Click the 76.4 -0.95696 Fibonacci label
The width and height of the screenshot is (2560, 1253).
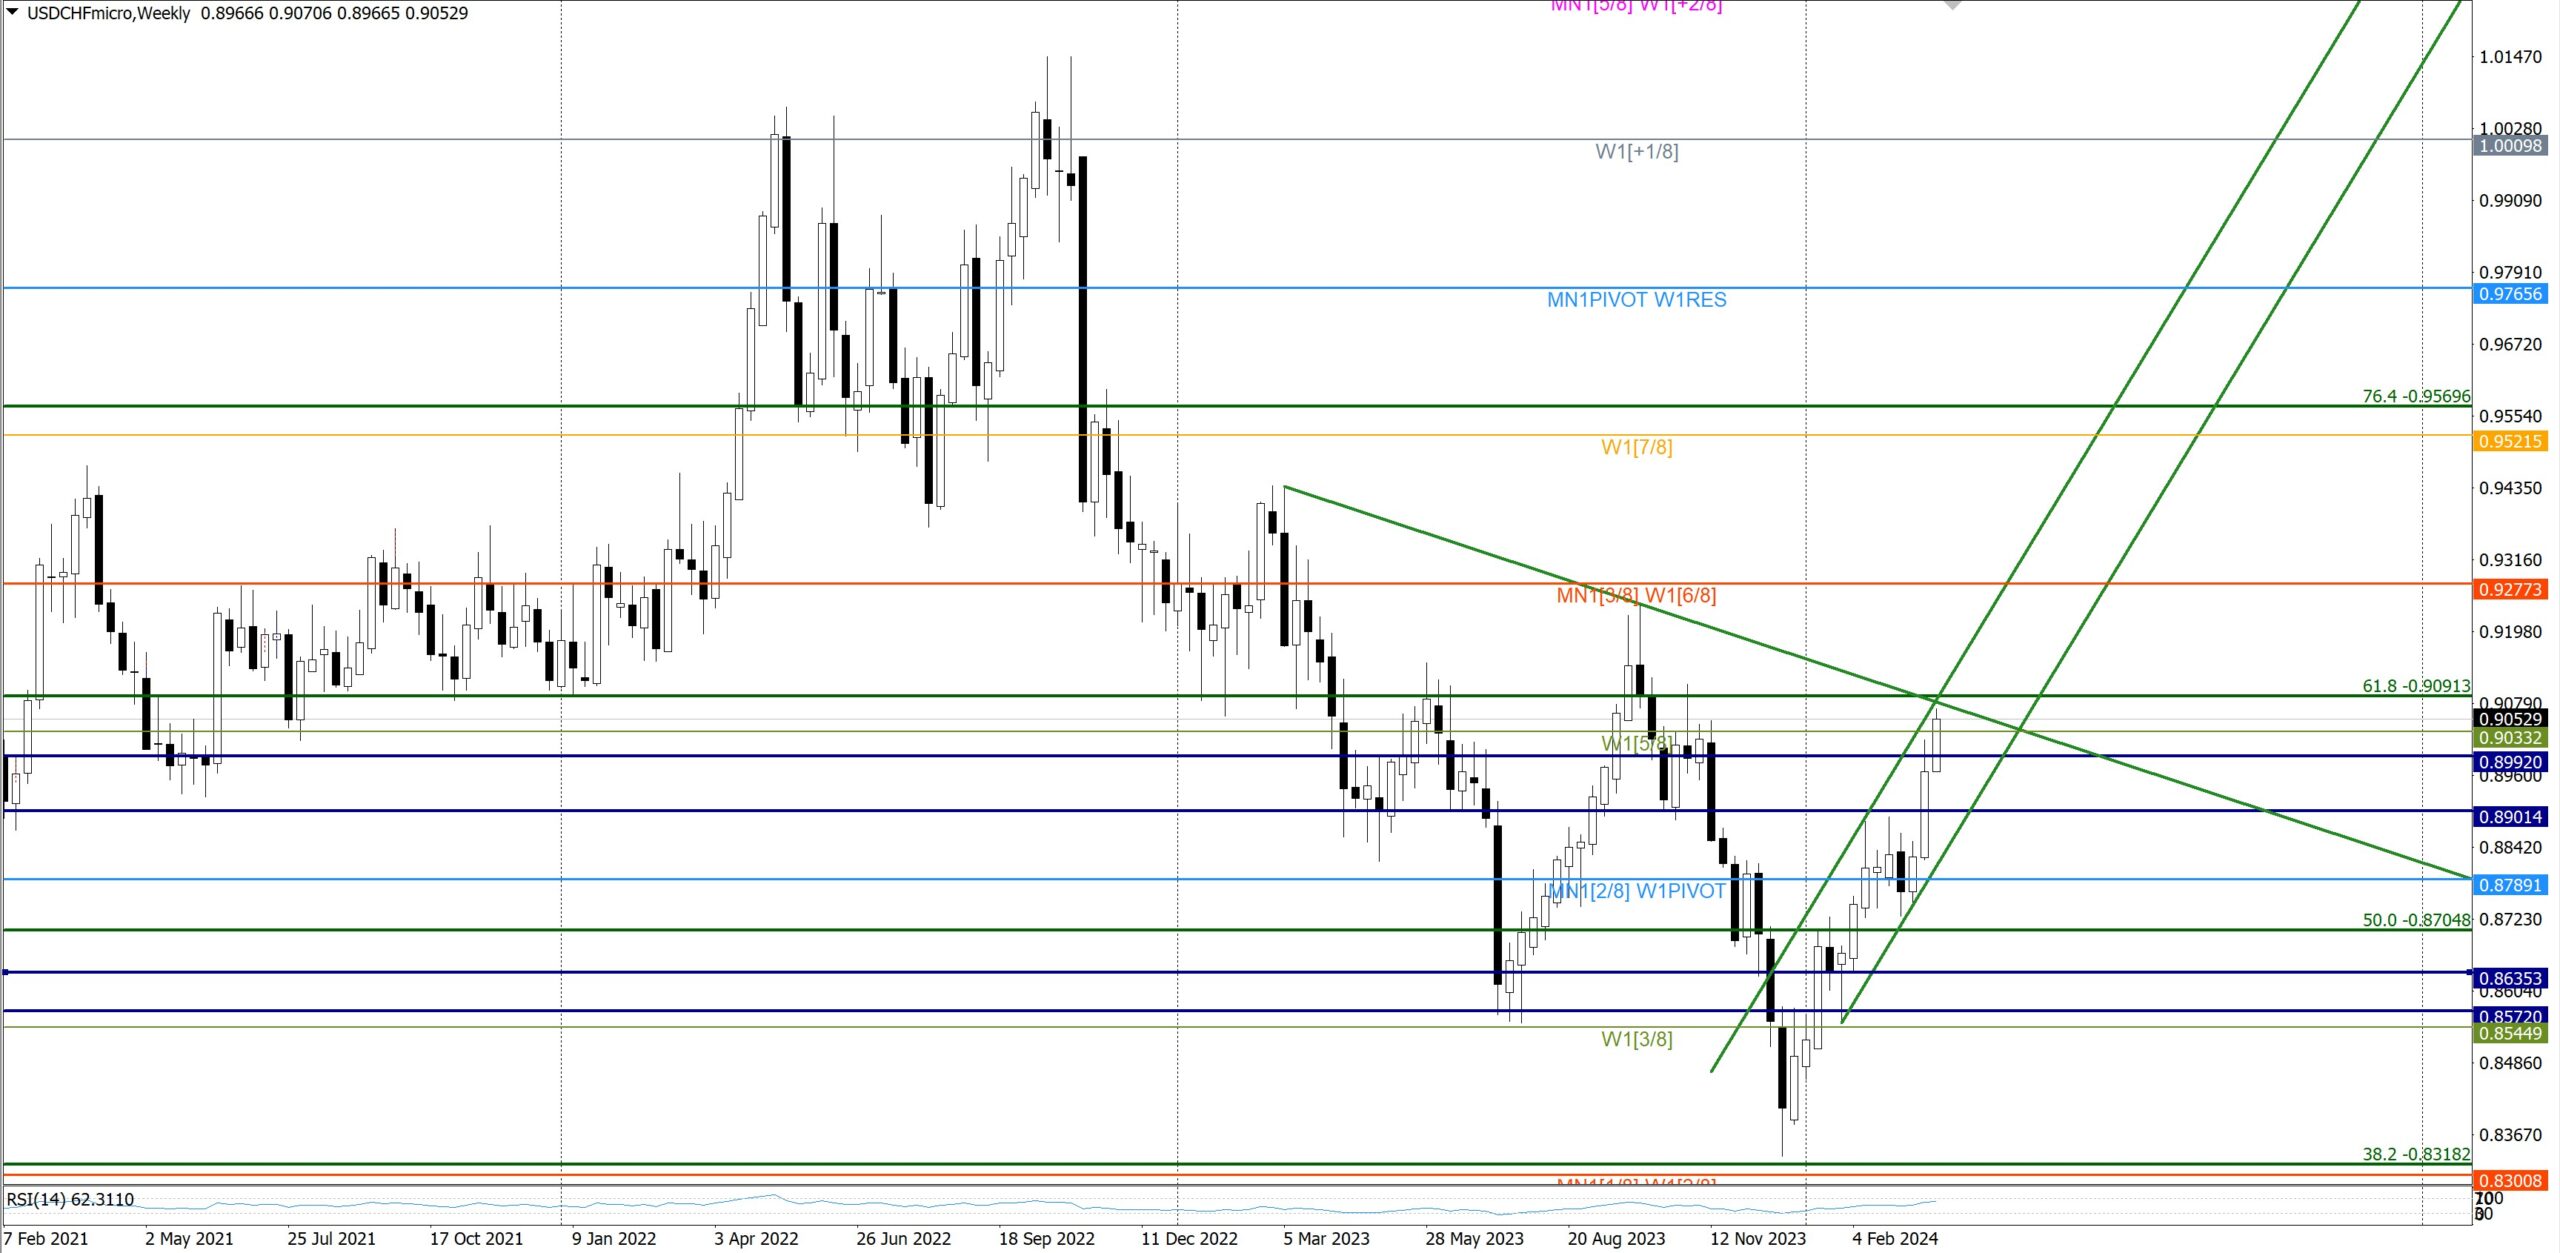(2415, 396)
